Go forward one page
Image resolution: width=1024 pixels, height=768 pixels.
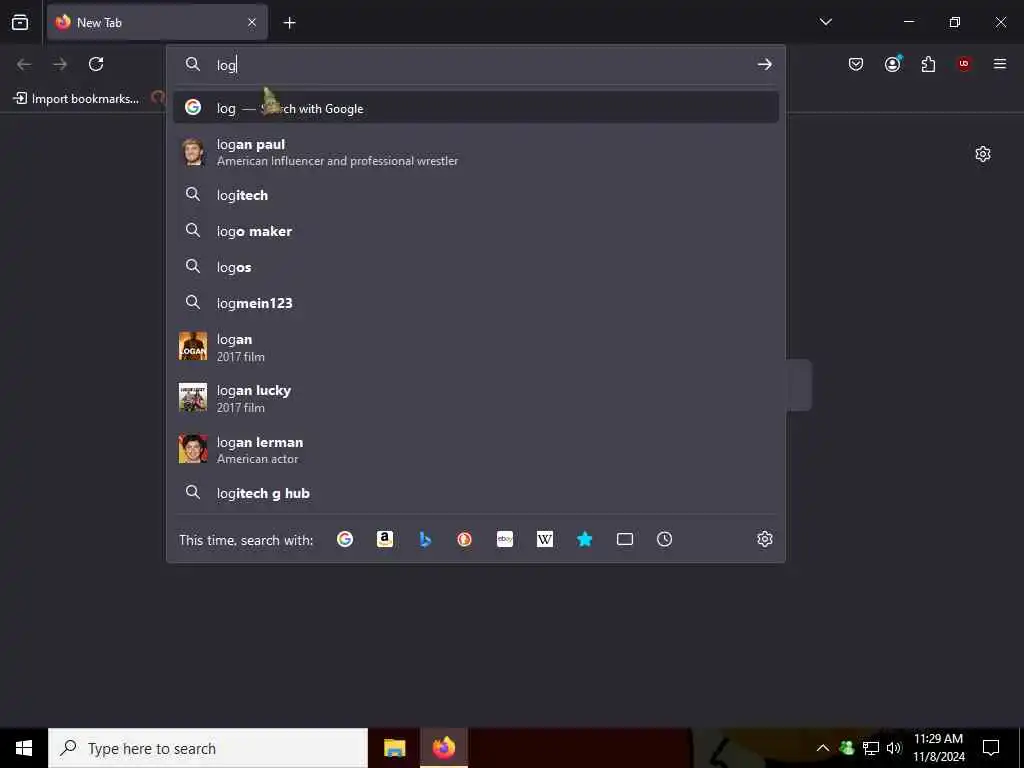[60, 64]
